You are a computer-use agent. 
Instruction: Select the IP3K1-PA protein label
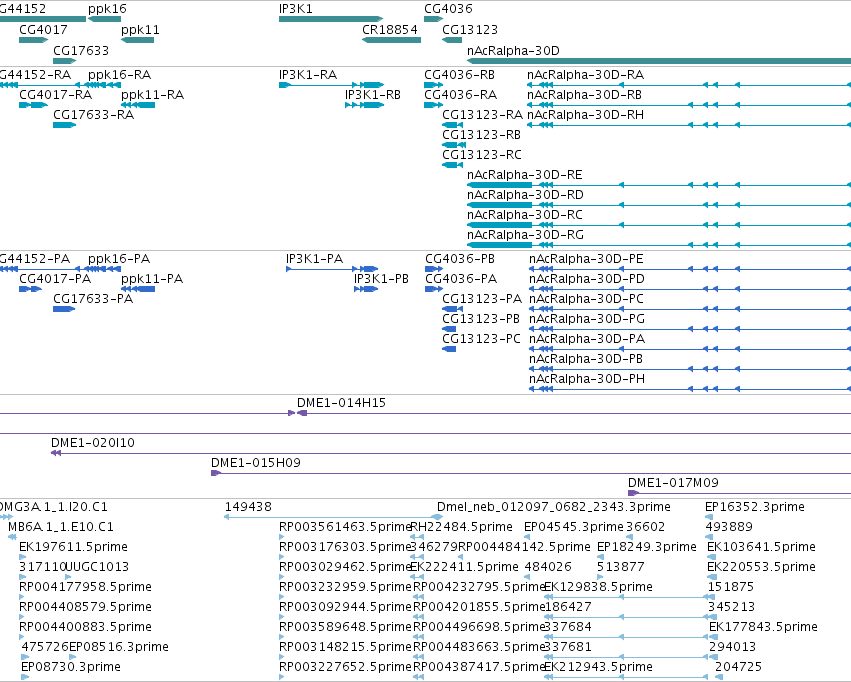pyautogui.click(x=315, y=259)
